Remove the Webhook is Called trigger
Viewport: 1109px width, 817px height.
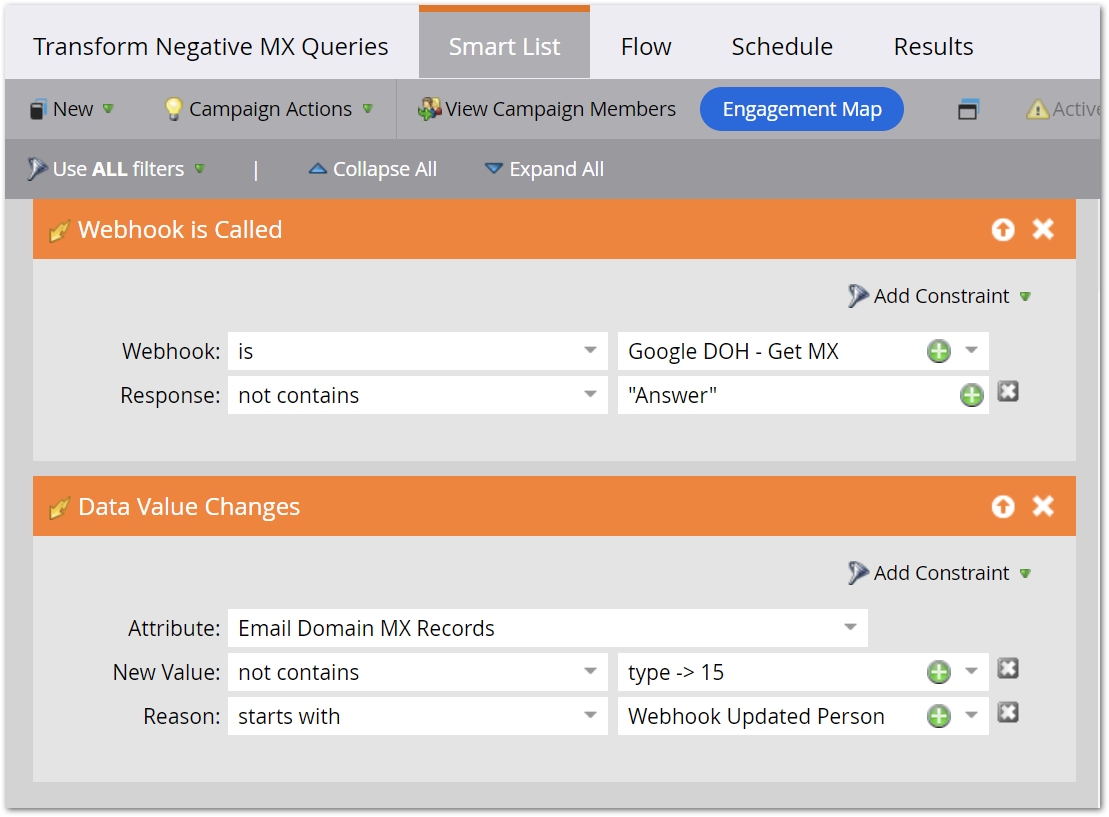coord(1043,230)
